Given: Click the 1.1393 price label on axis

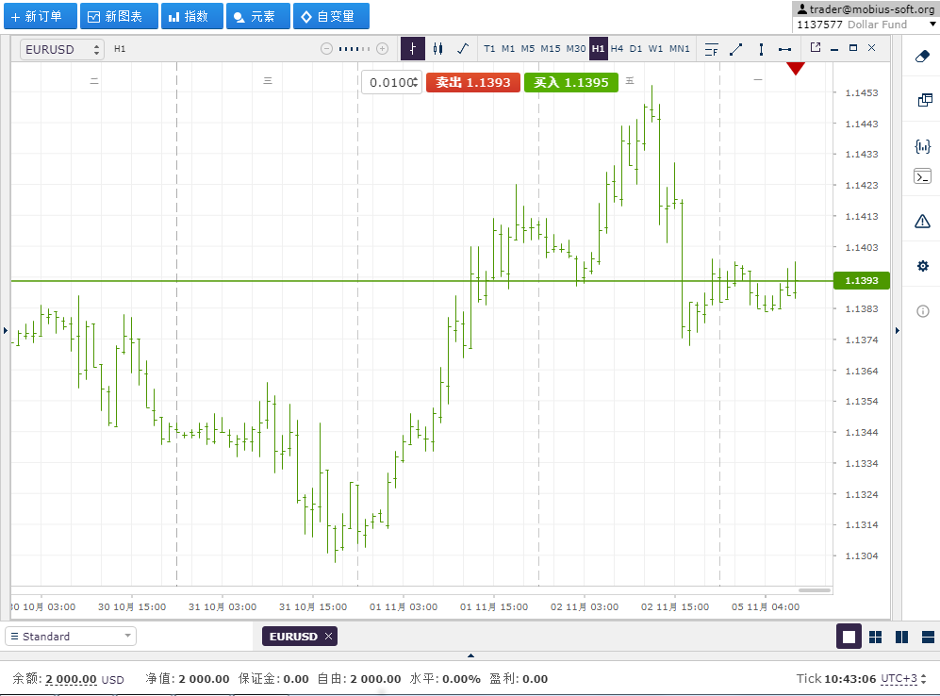Looking at the screenshot, I should pos(861,281).
